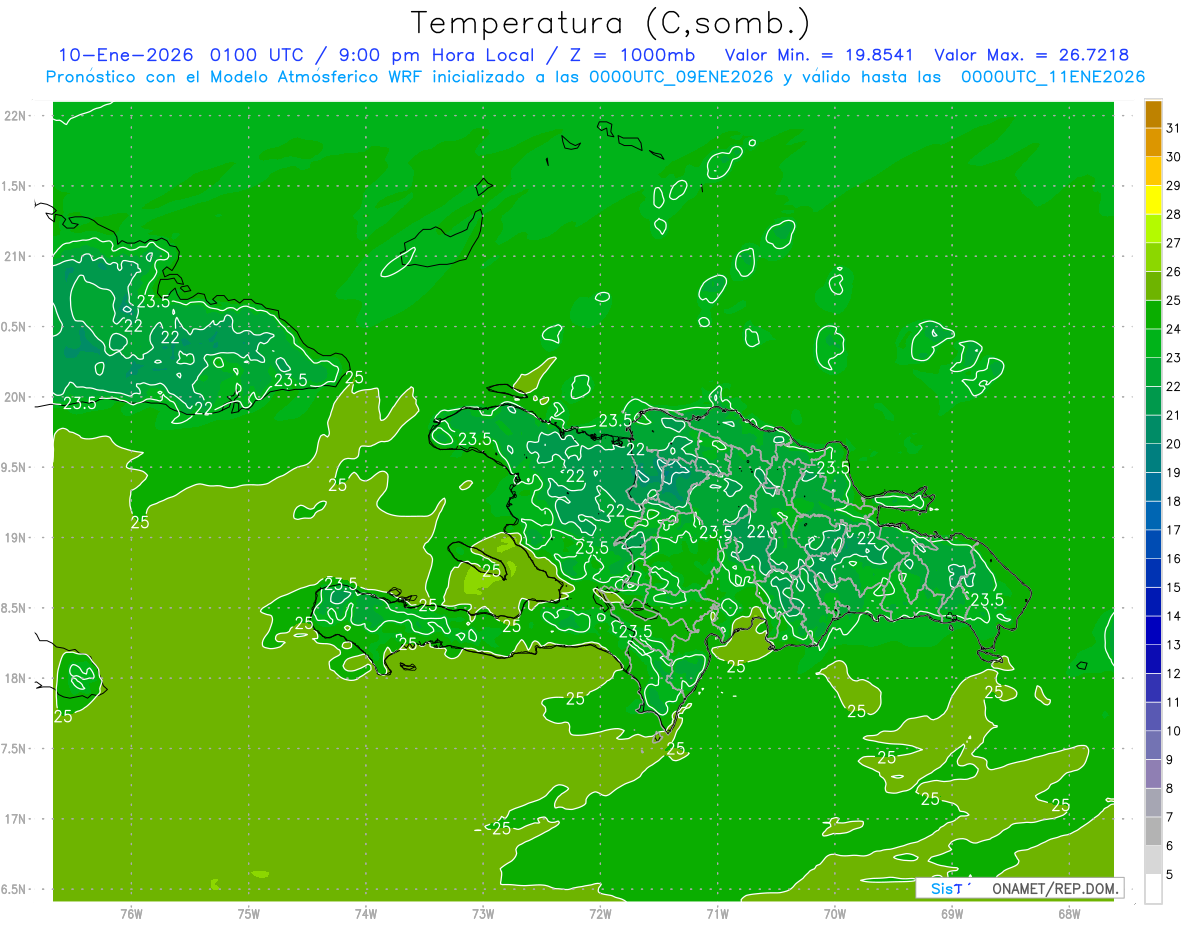Image resolution: width=1200 pixels, height=927 pixels.
Task: Click the "29" label on the colorbar
Action: tap(1174, 185)
